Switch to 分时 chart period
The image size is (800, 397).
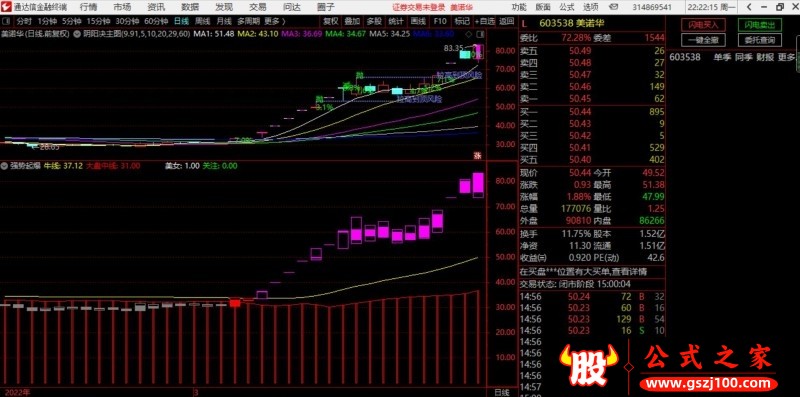point(24,21)
